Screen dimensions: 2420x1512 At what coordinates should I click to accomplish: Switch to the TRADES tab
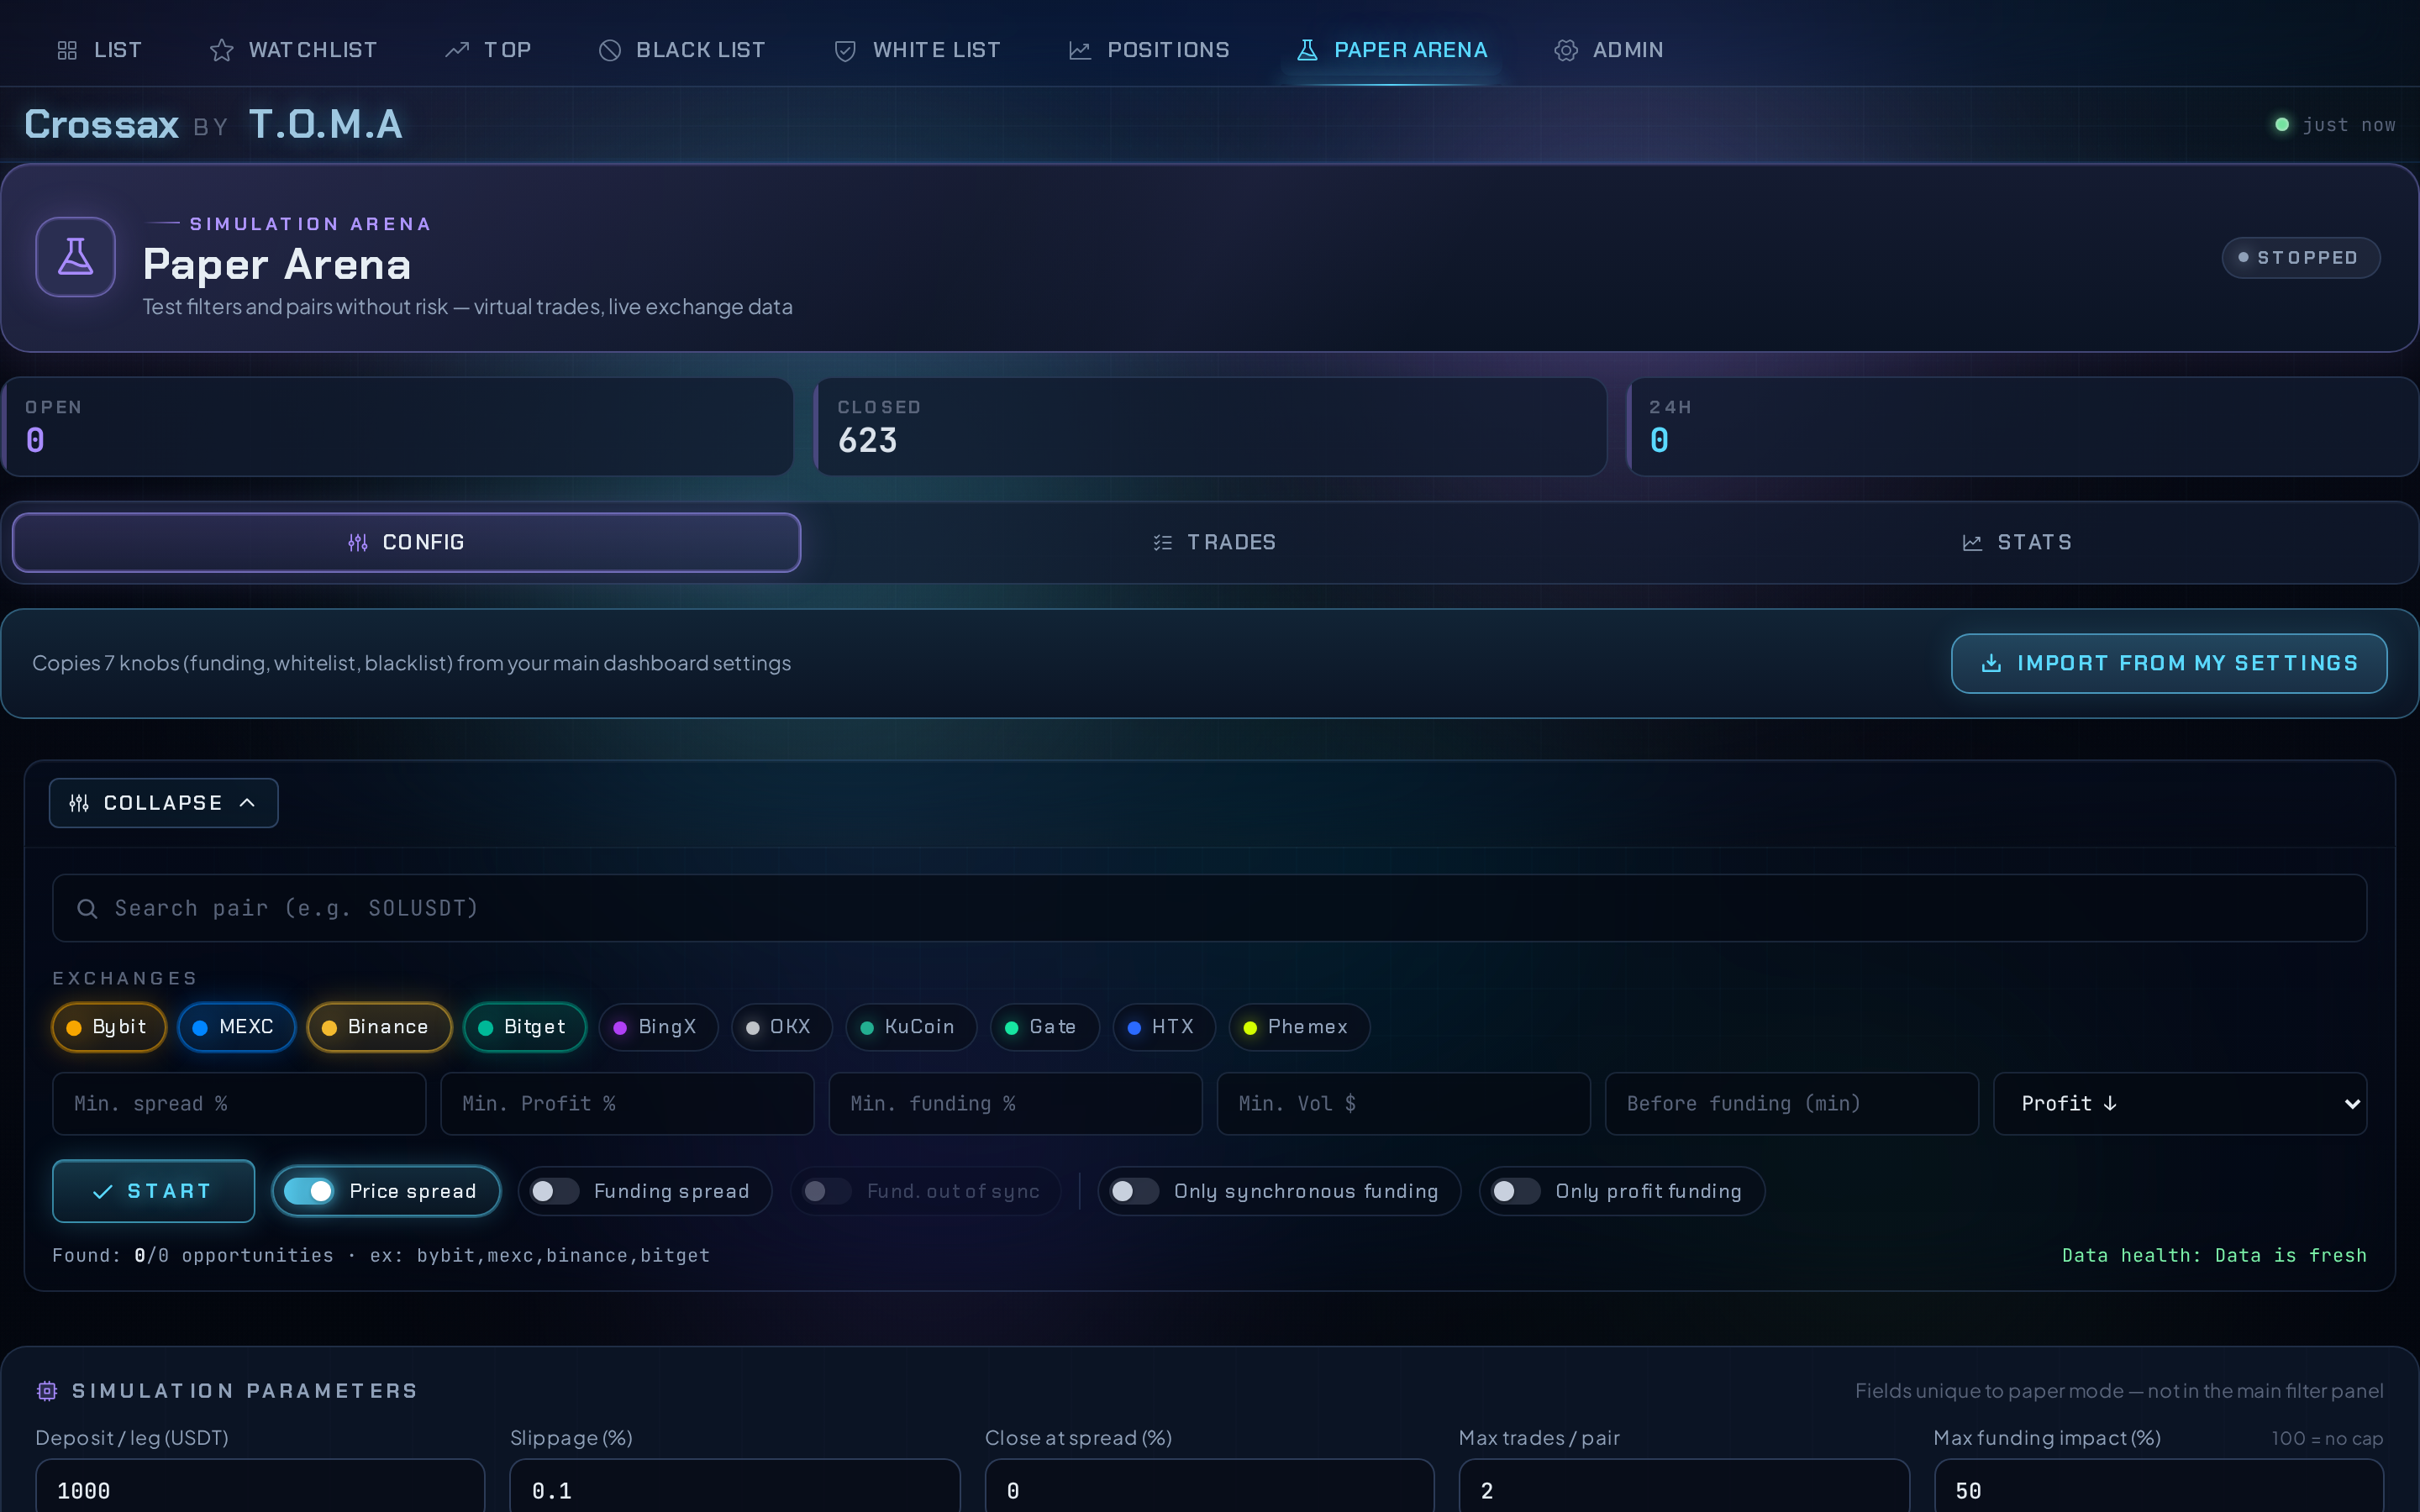click(1213, 542)
